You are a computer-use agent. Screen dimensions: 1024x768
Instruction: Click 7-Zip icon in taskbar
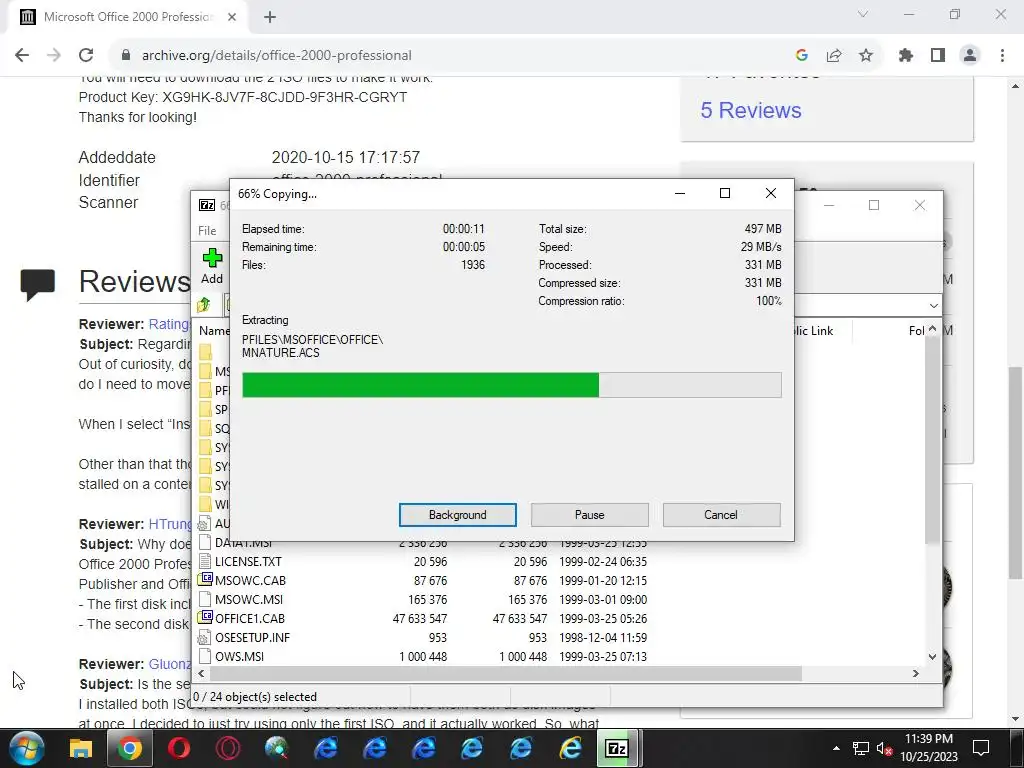[x=617, y=748]
